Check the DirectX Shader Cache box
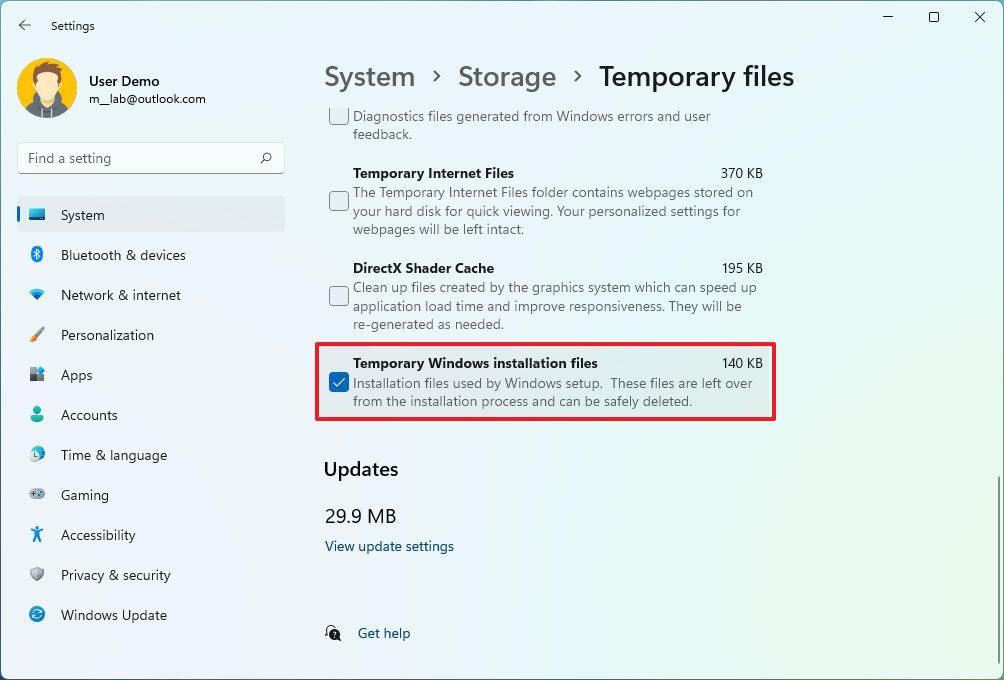 click(x=338, y=296)
